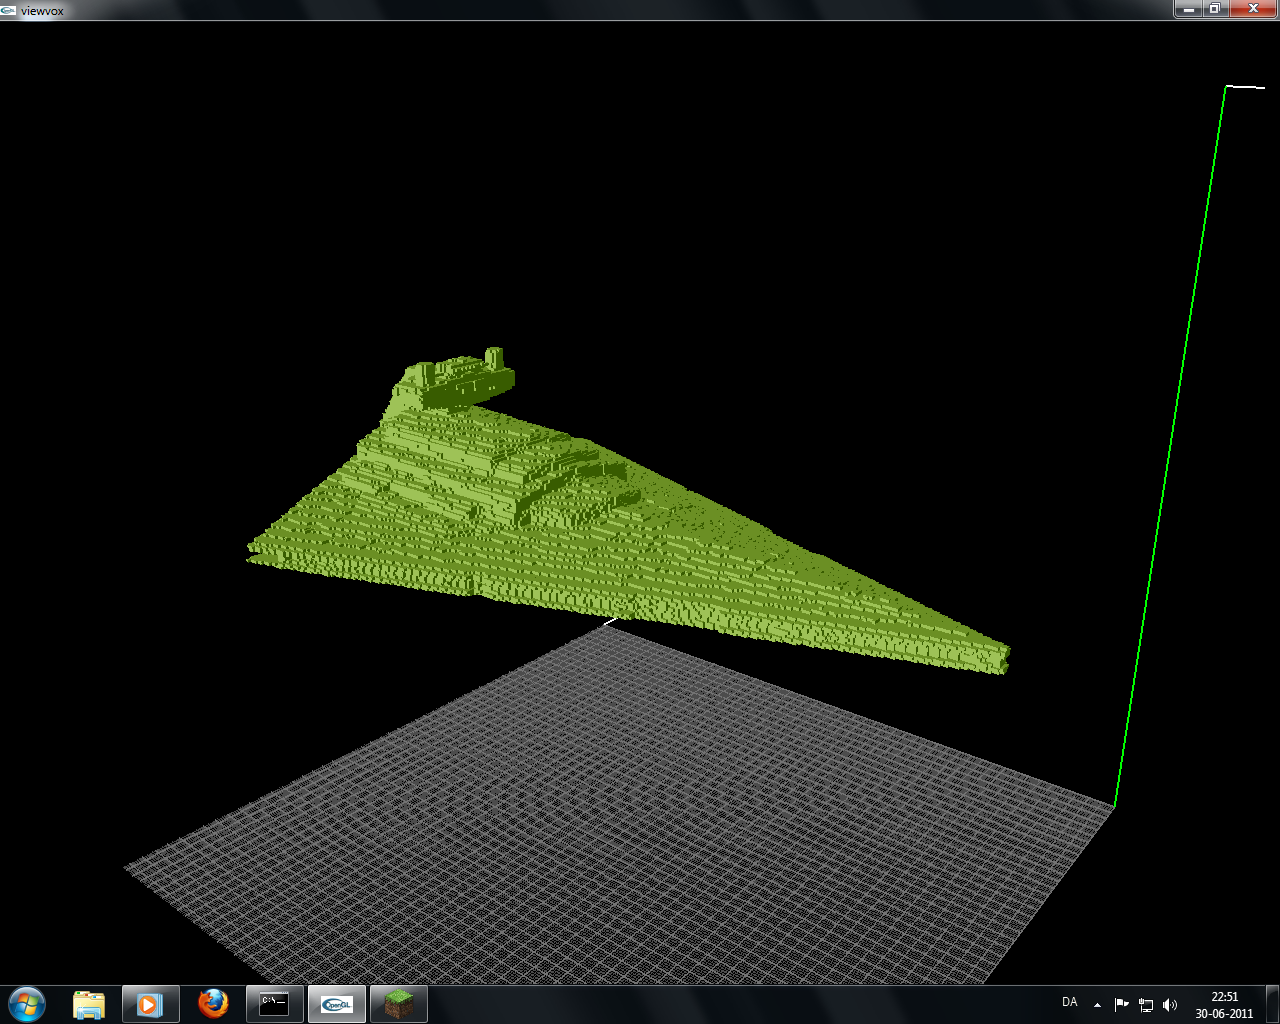Open Windows Explorer from the taskbar

(89, 1003)
